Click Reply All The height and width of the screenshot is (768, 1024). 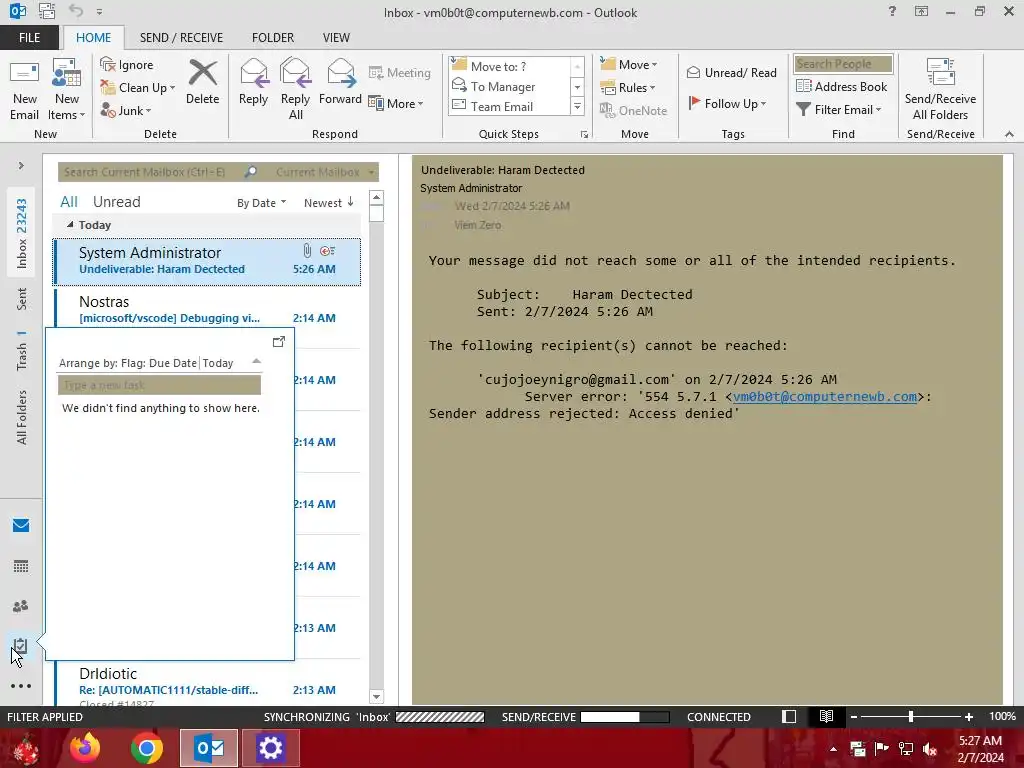coord(295,89)
